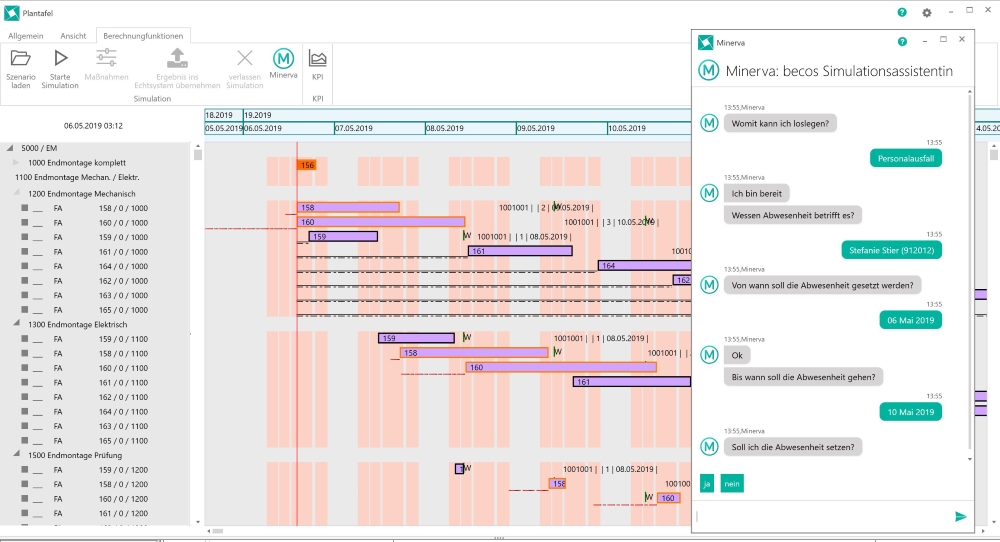This screenshot has width=1000, height=542.
Task: Click the send arrow in Minerva chat
Action: (961, 516)
